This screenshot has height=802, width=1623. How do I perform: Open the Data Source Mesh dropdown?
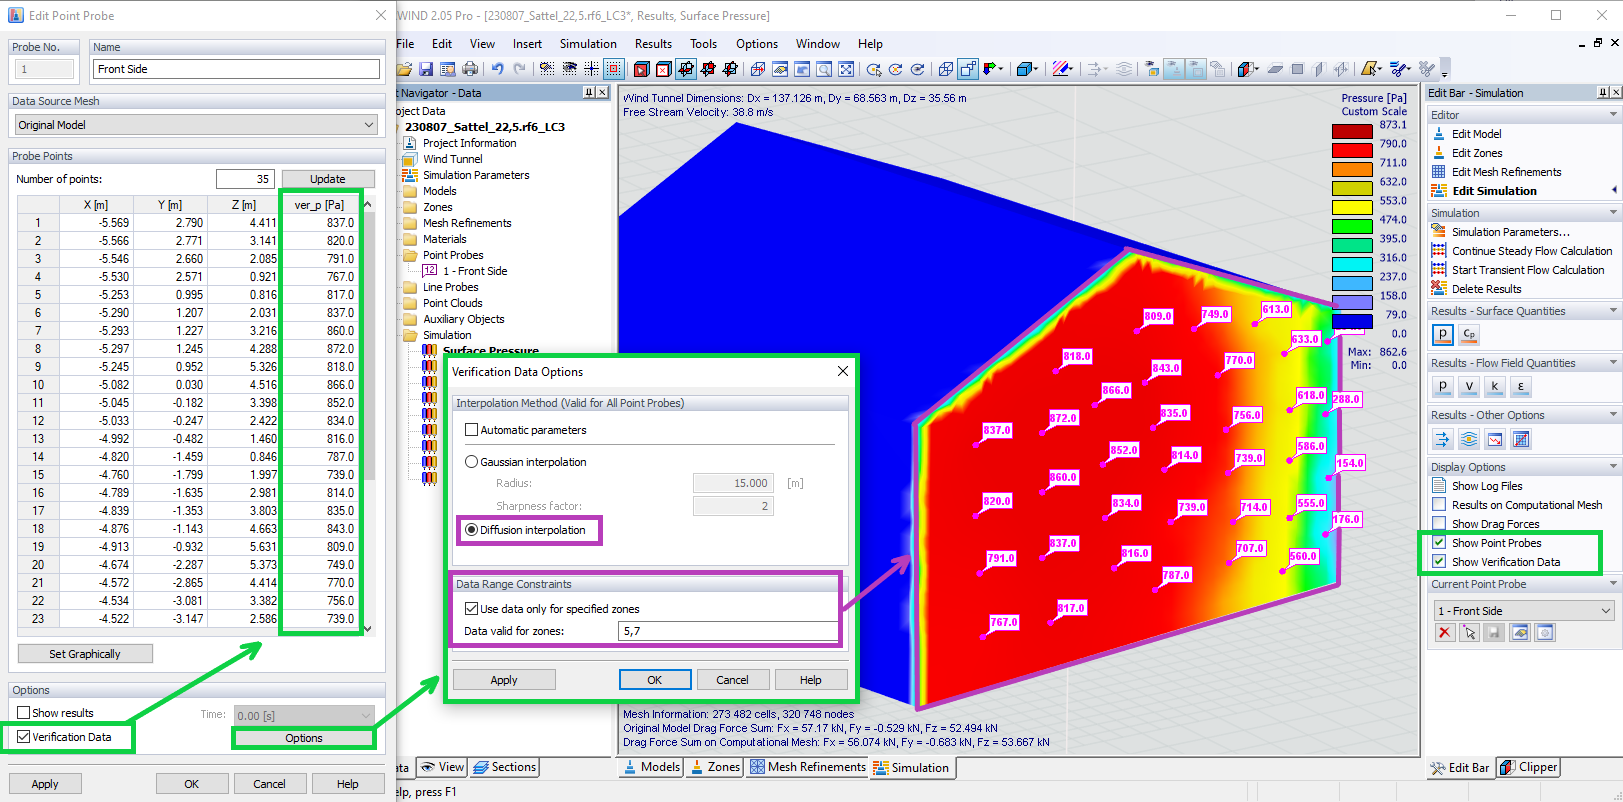[196, 125]
